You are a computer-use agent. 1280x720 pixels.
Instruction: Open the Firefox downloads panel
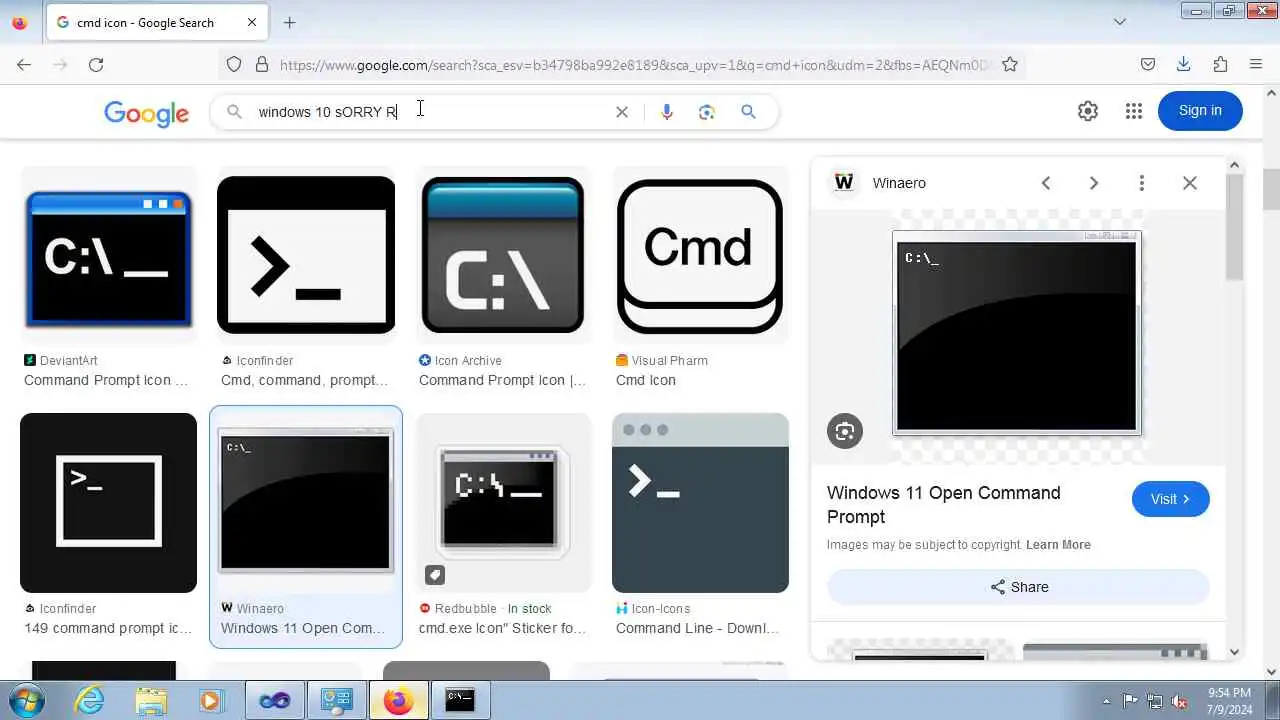pos(1184,64)
